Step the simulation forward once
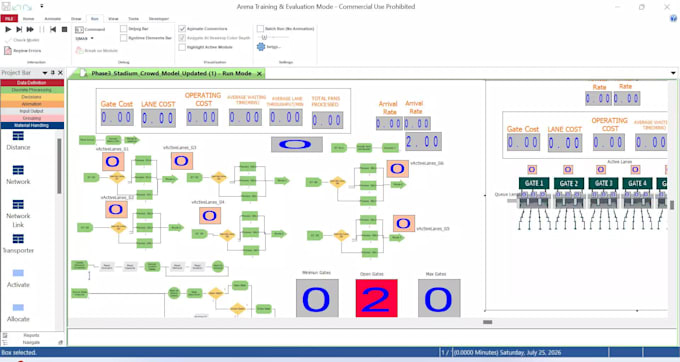The image size is (680, 362). pos(19,29)
